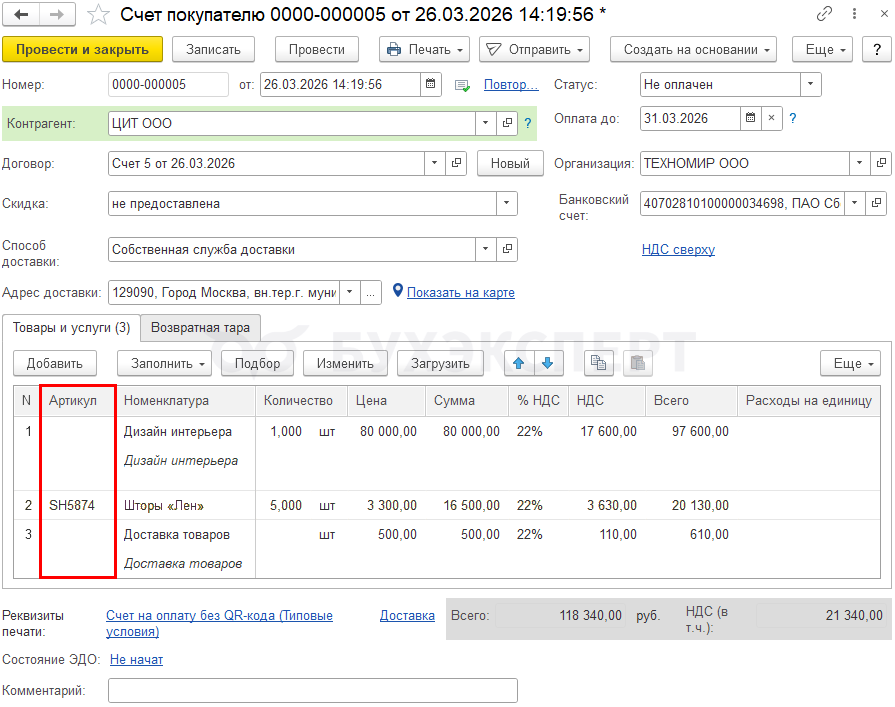Move selected row up in table
Image resolution: width=895 pixels, height=707 pixels.
pyautogui.click(x=518, y=363)
